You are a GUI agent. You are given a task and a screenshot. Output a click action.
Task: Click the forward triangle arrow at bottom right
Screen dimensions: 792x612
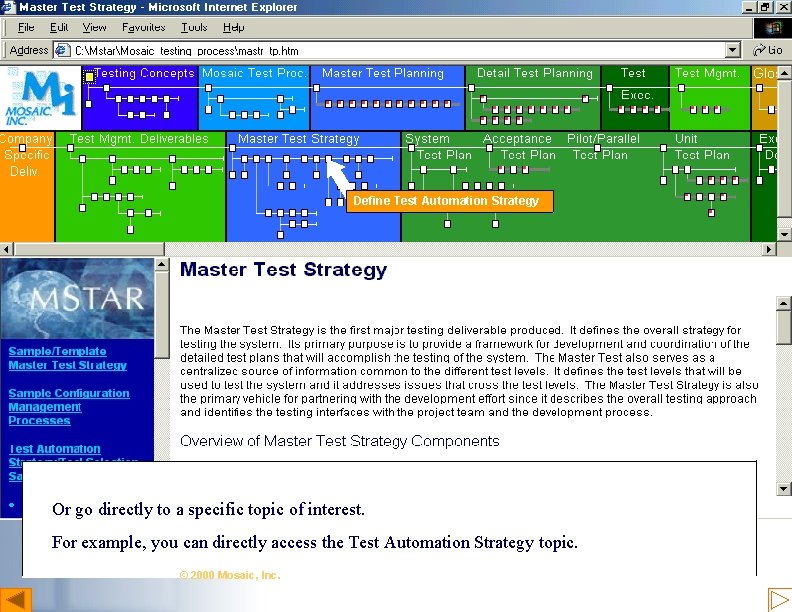[779, 600]
